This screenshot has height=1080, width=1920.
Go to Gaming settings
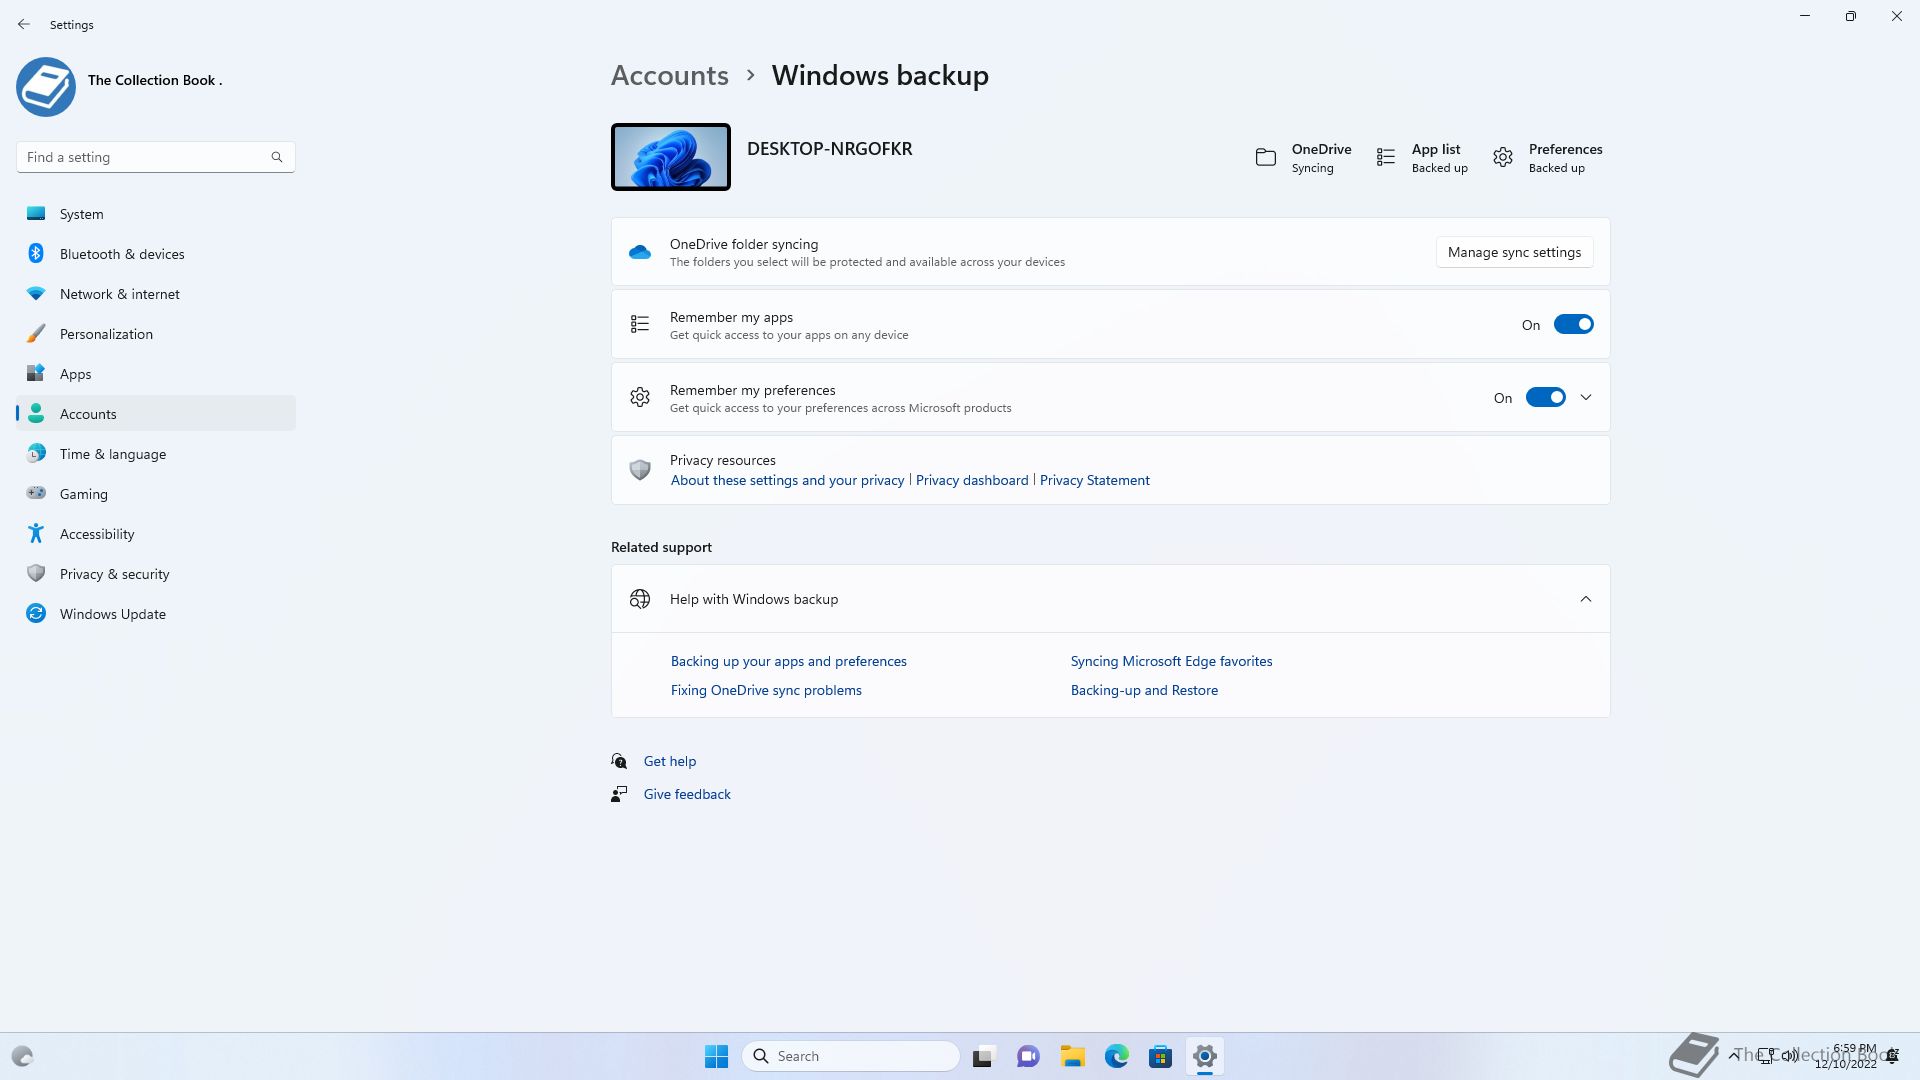[156, 494]
